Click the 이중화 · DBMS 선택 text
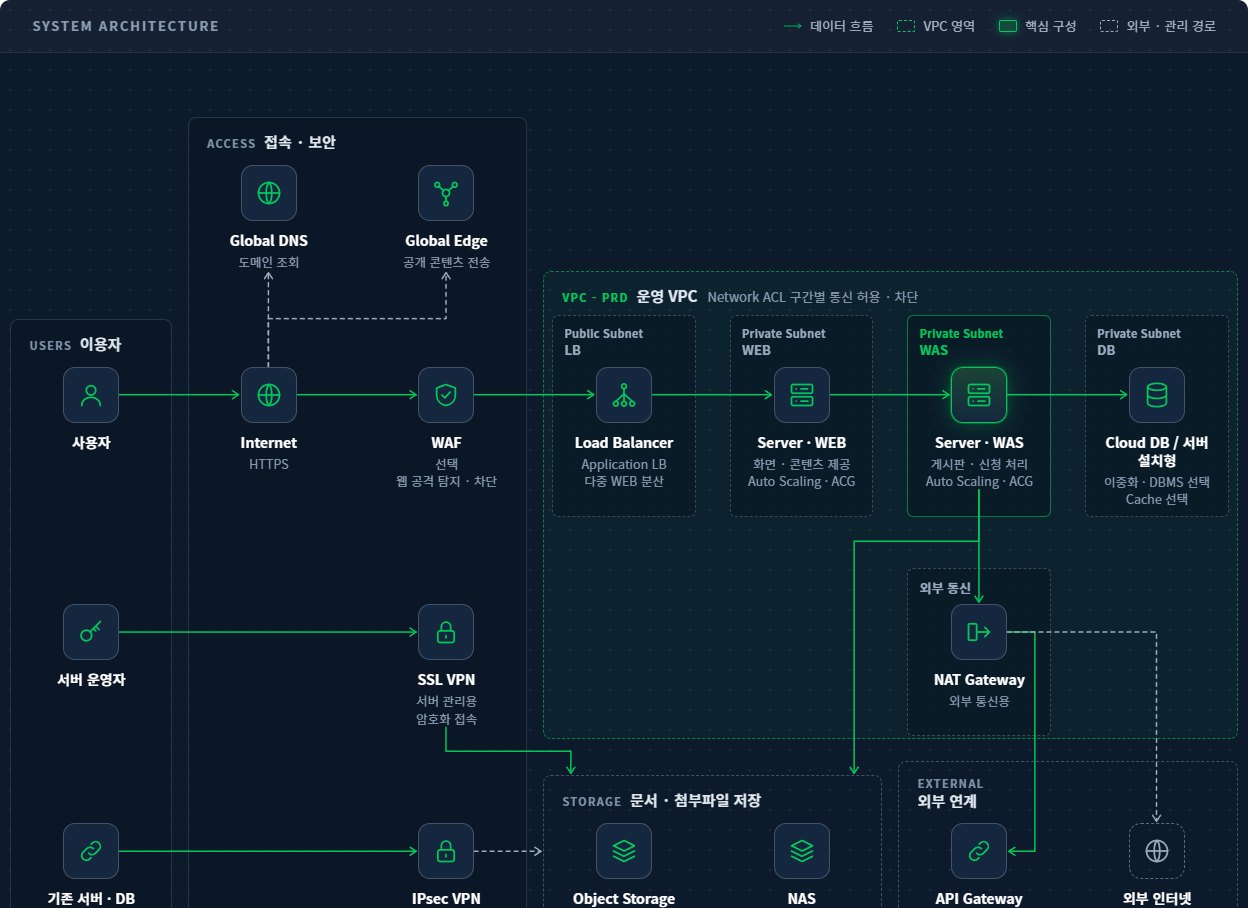 pos(1157,482)
